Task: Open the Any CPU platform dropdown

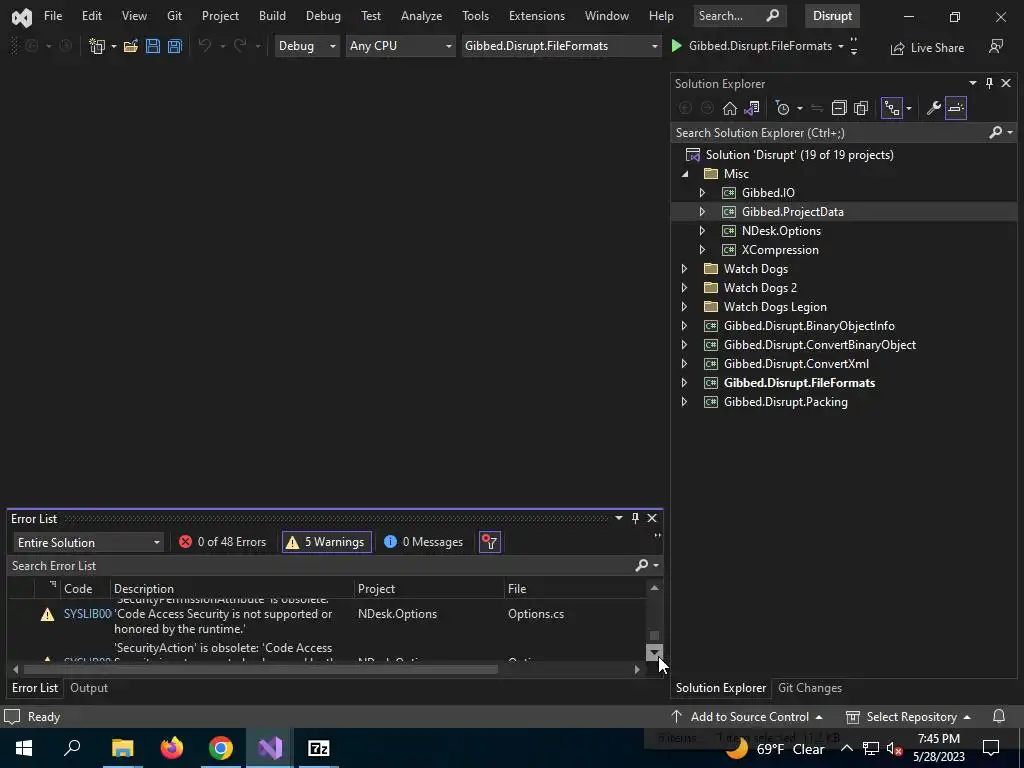Action: coord(400,46)
